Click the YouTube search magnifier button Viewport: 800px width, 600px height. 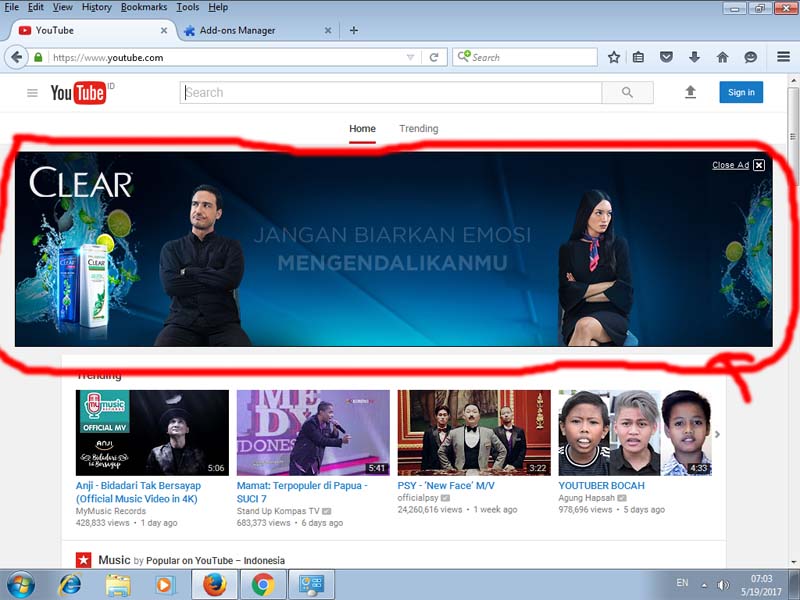click(627, 92)
